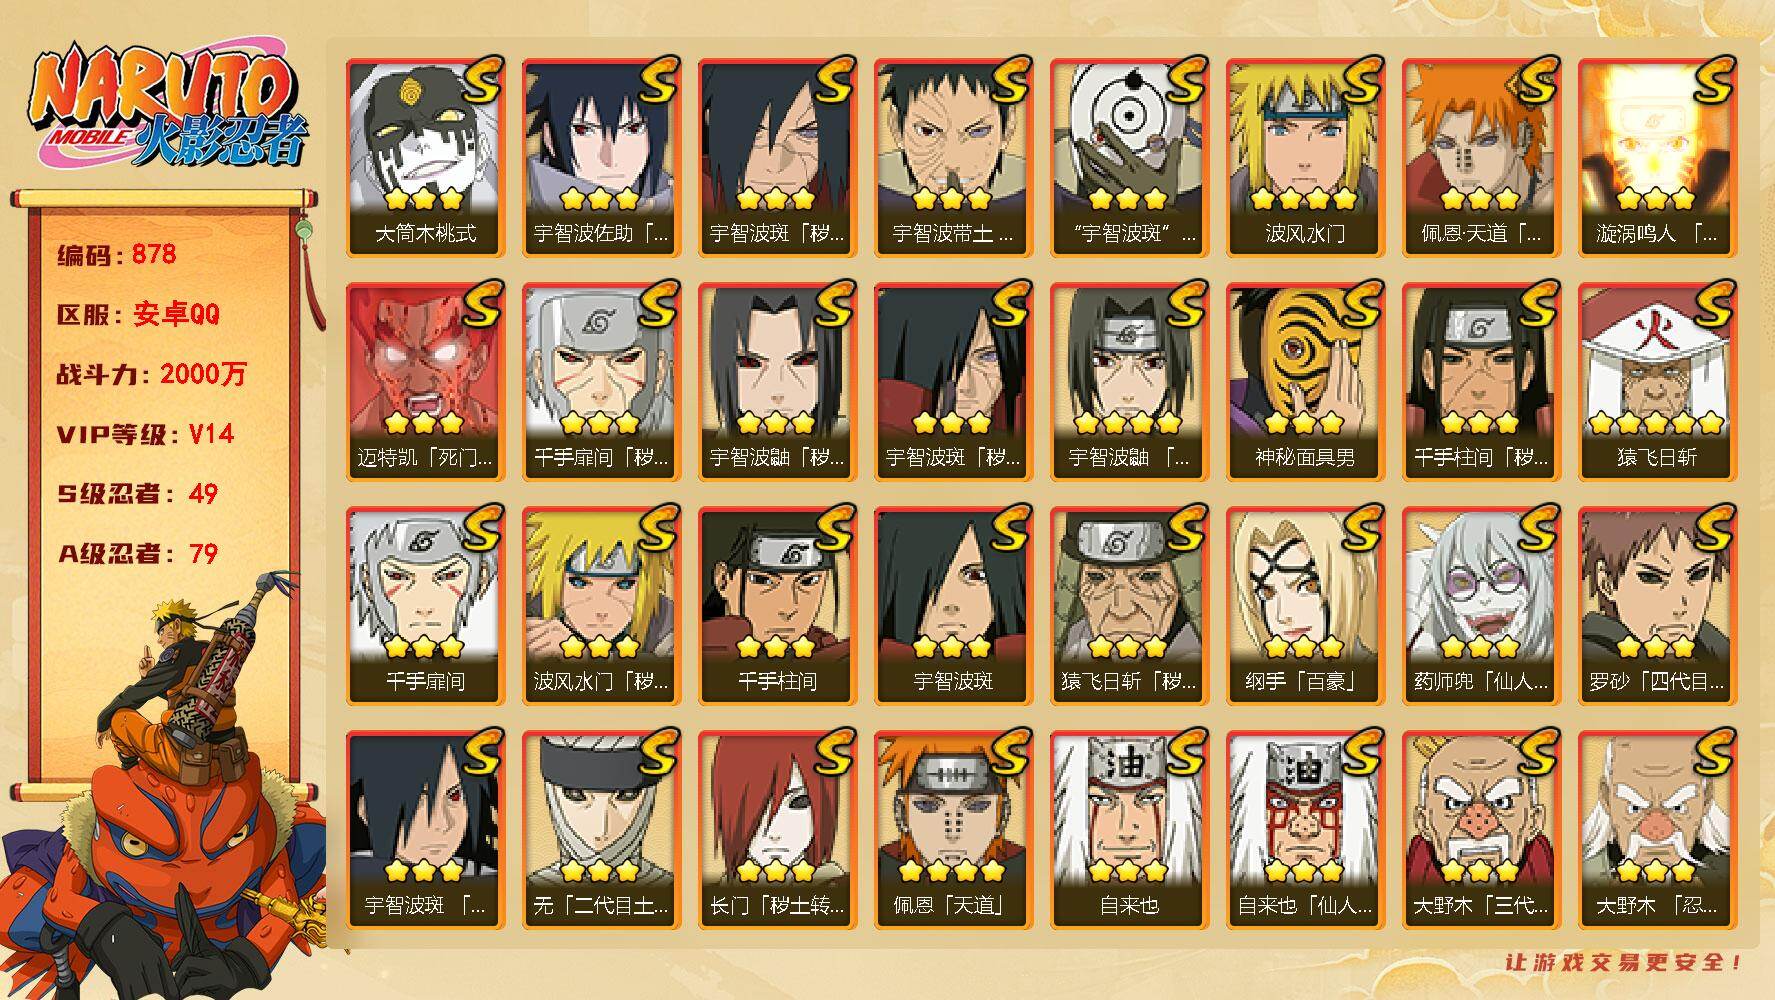Open the 千手柱间 card in third row
The height and width of the screenshot is (1000, 1775).
pos(778,606)
